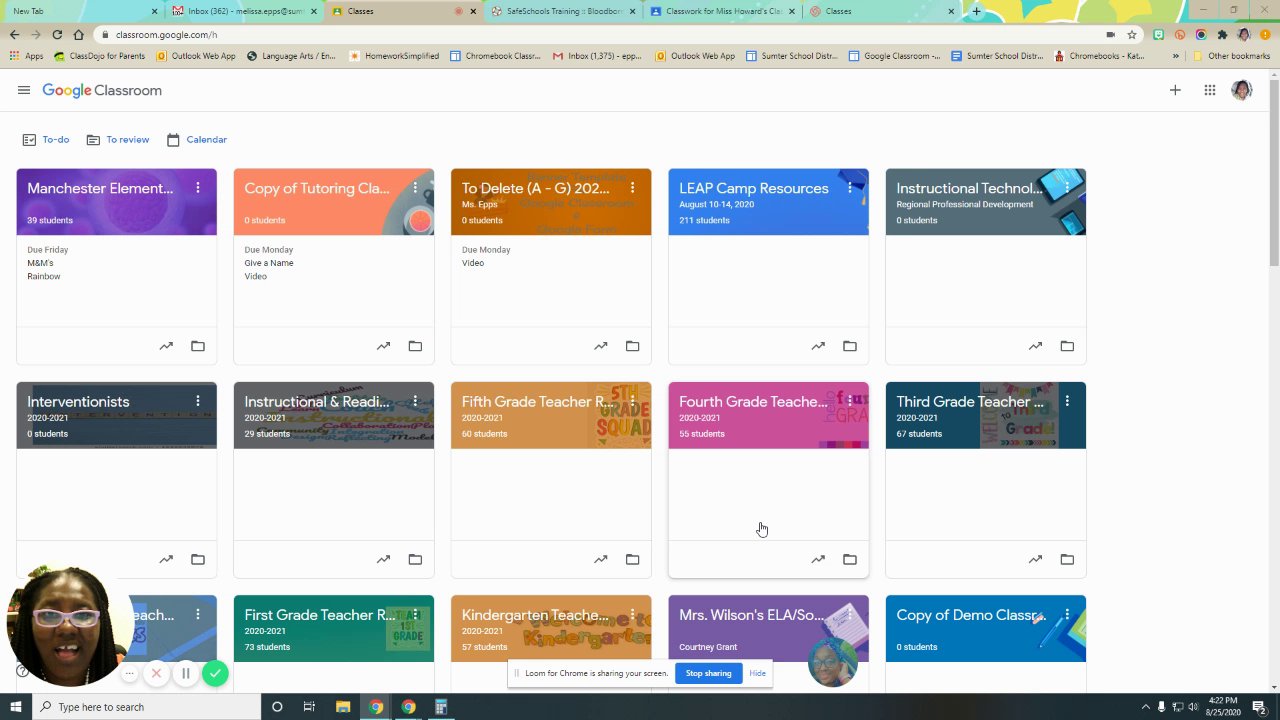Open a new browser tab
This screenshot has width=1280, height=720.
pyautogui.click(x=976, y=11)
